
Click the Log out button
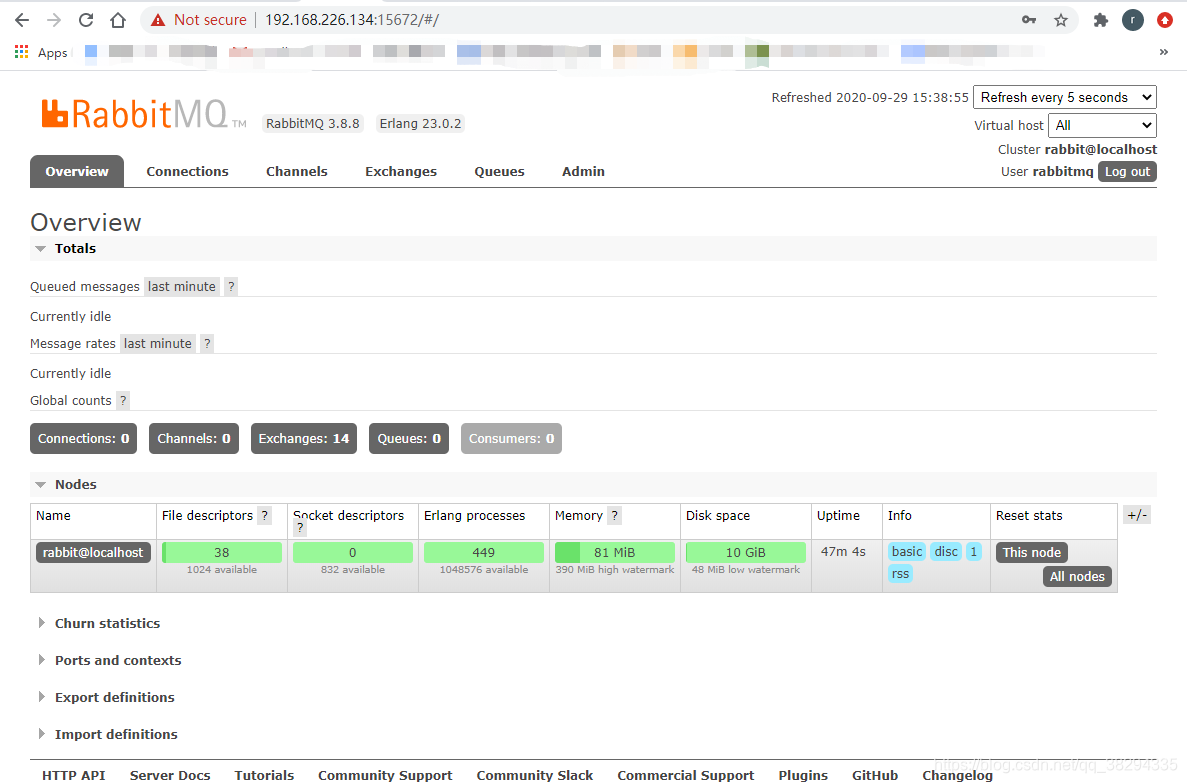pyautogui.click(x=1127, y=171)
